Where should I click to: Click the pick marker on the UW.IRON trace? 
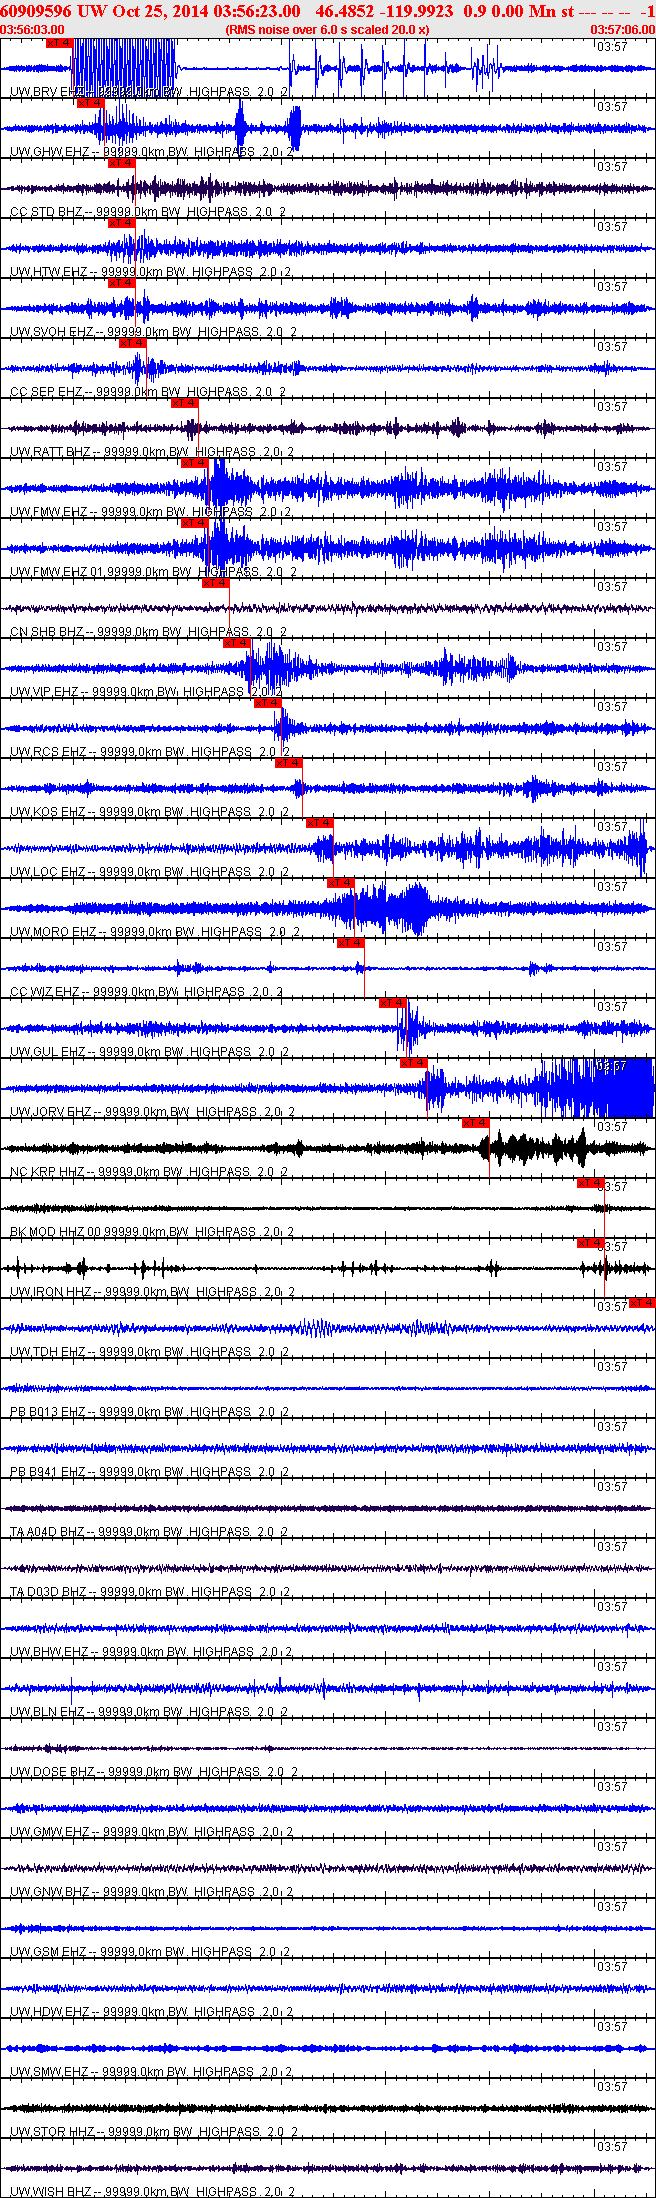(590, 1242)
